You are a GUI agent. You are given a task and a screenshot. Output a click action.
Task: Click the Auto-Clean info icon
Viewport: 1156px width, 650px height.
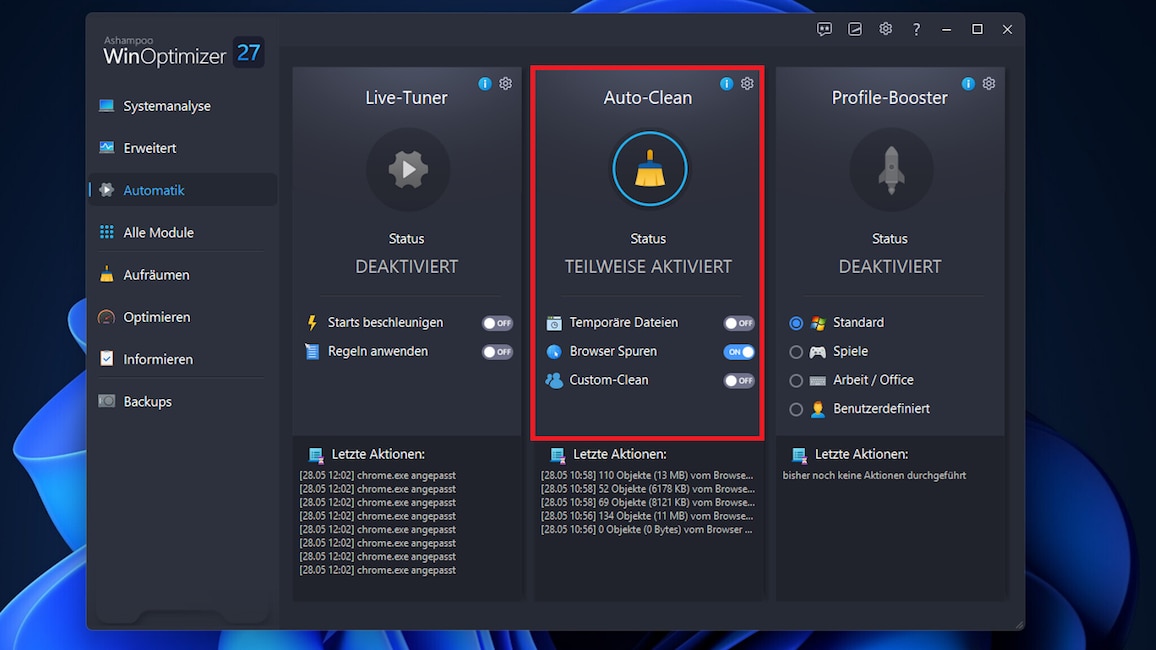click(x=726, y=83)
